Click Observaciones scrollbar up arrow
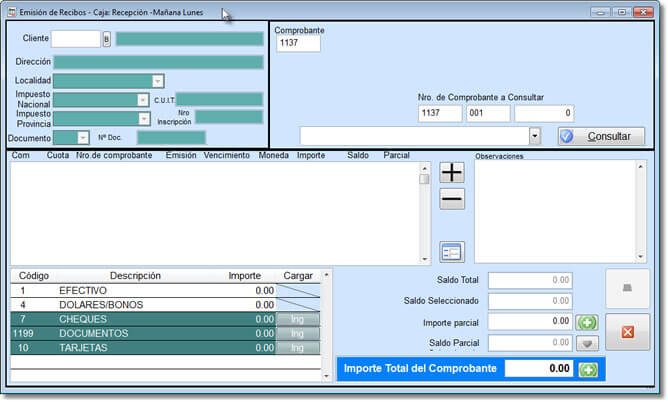Screen dimensions: 668x402 pos(641,167)
